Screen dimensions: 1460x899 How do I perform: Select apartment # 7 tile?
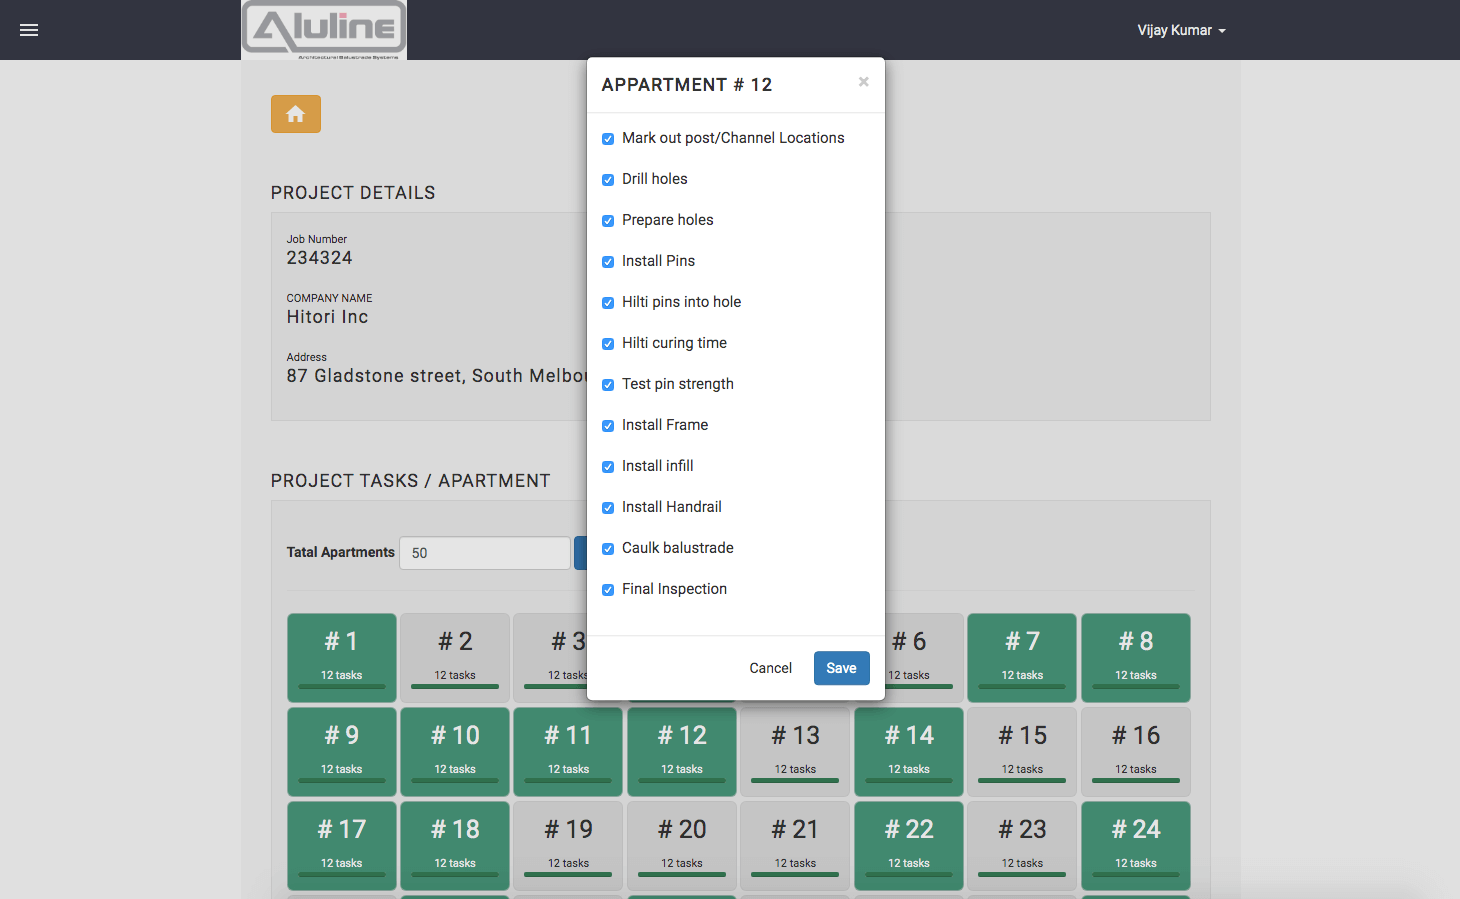(x=1022, y=657)
